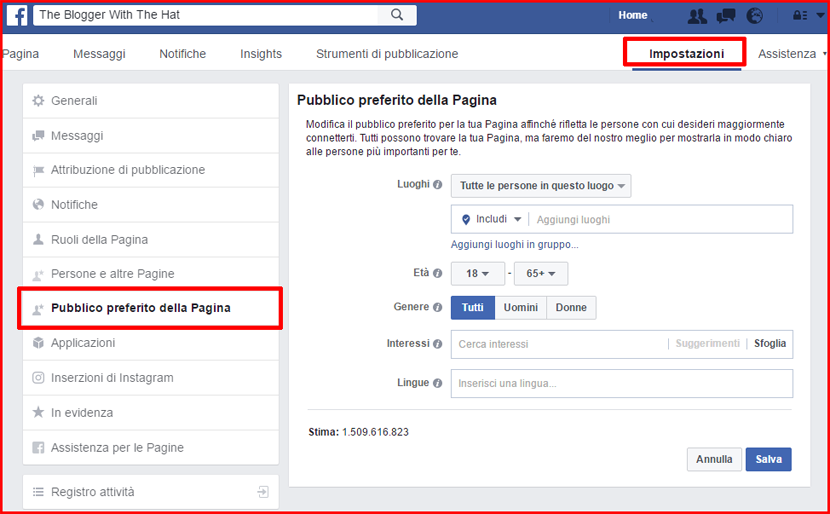Open Applicazioni settings section
The image size is (830, 514).
(x=151, y=343)
